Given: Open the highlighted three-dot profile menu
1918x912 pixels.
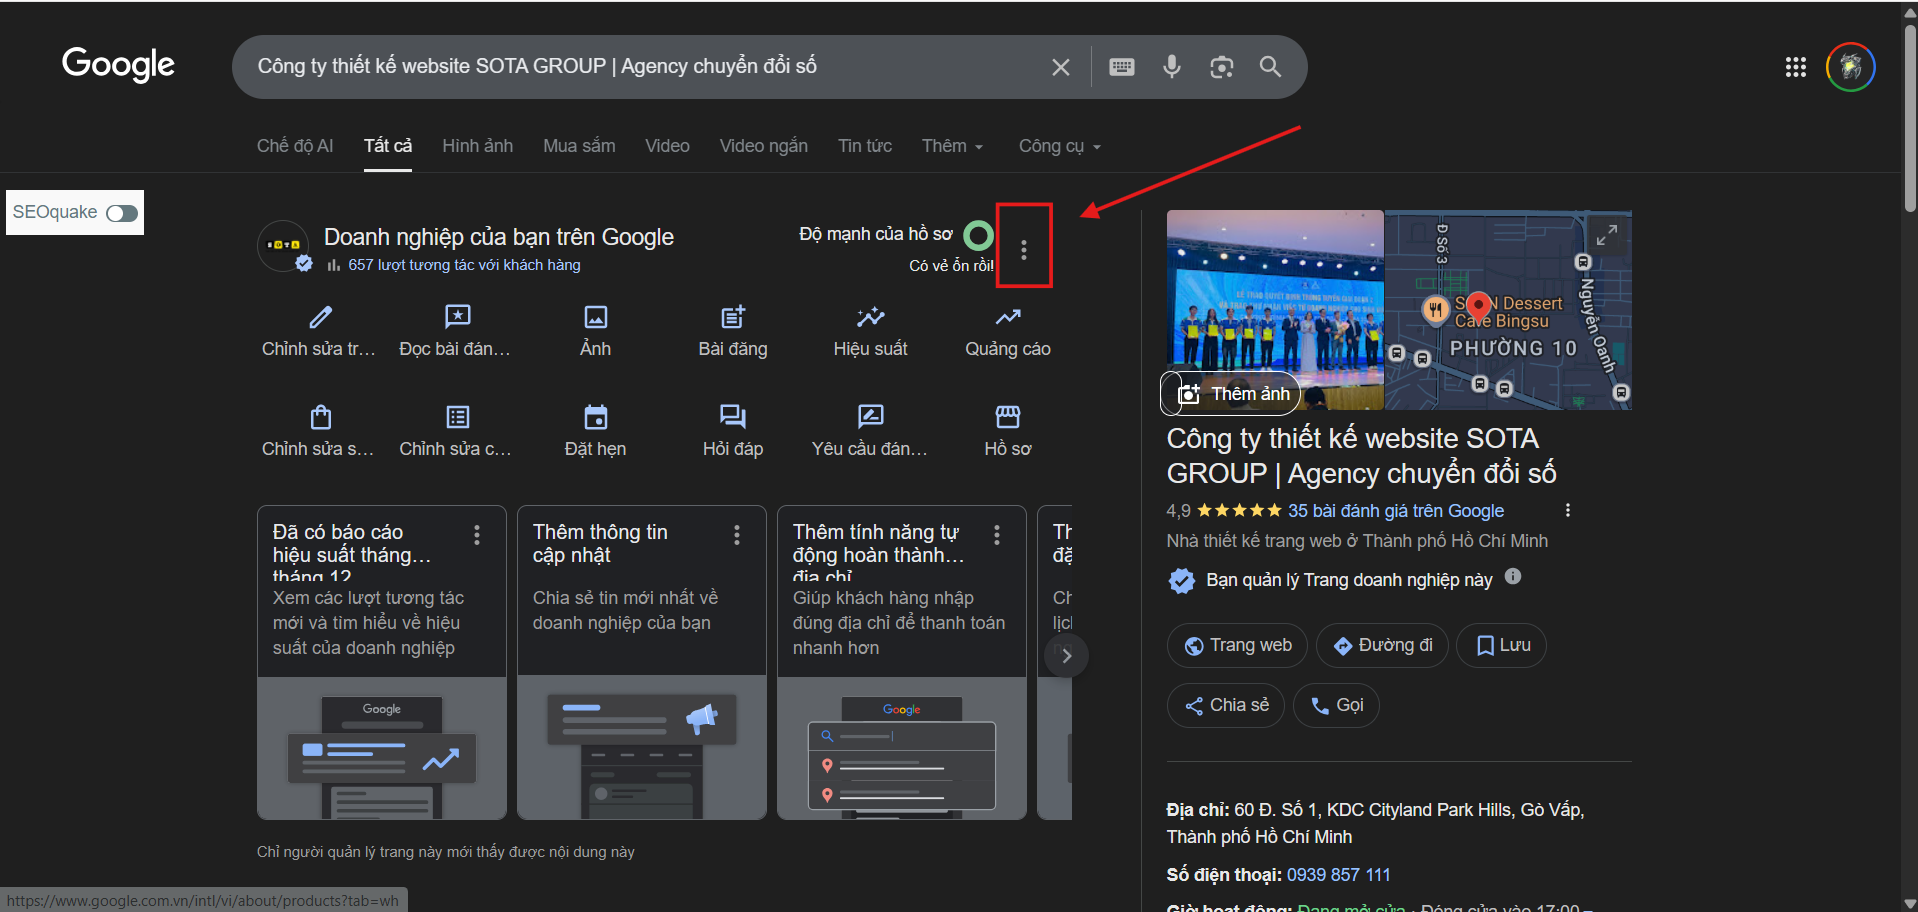Looking at the screenshot, I should pyautogui.click(x=1023, y=249).
